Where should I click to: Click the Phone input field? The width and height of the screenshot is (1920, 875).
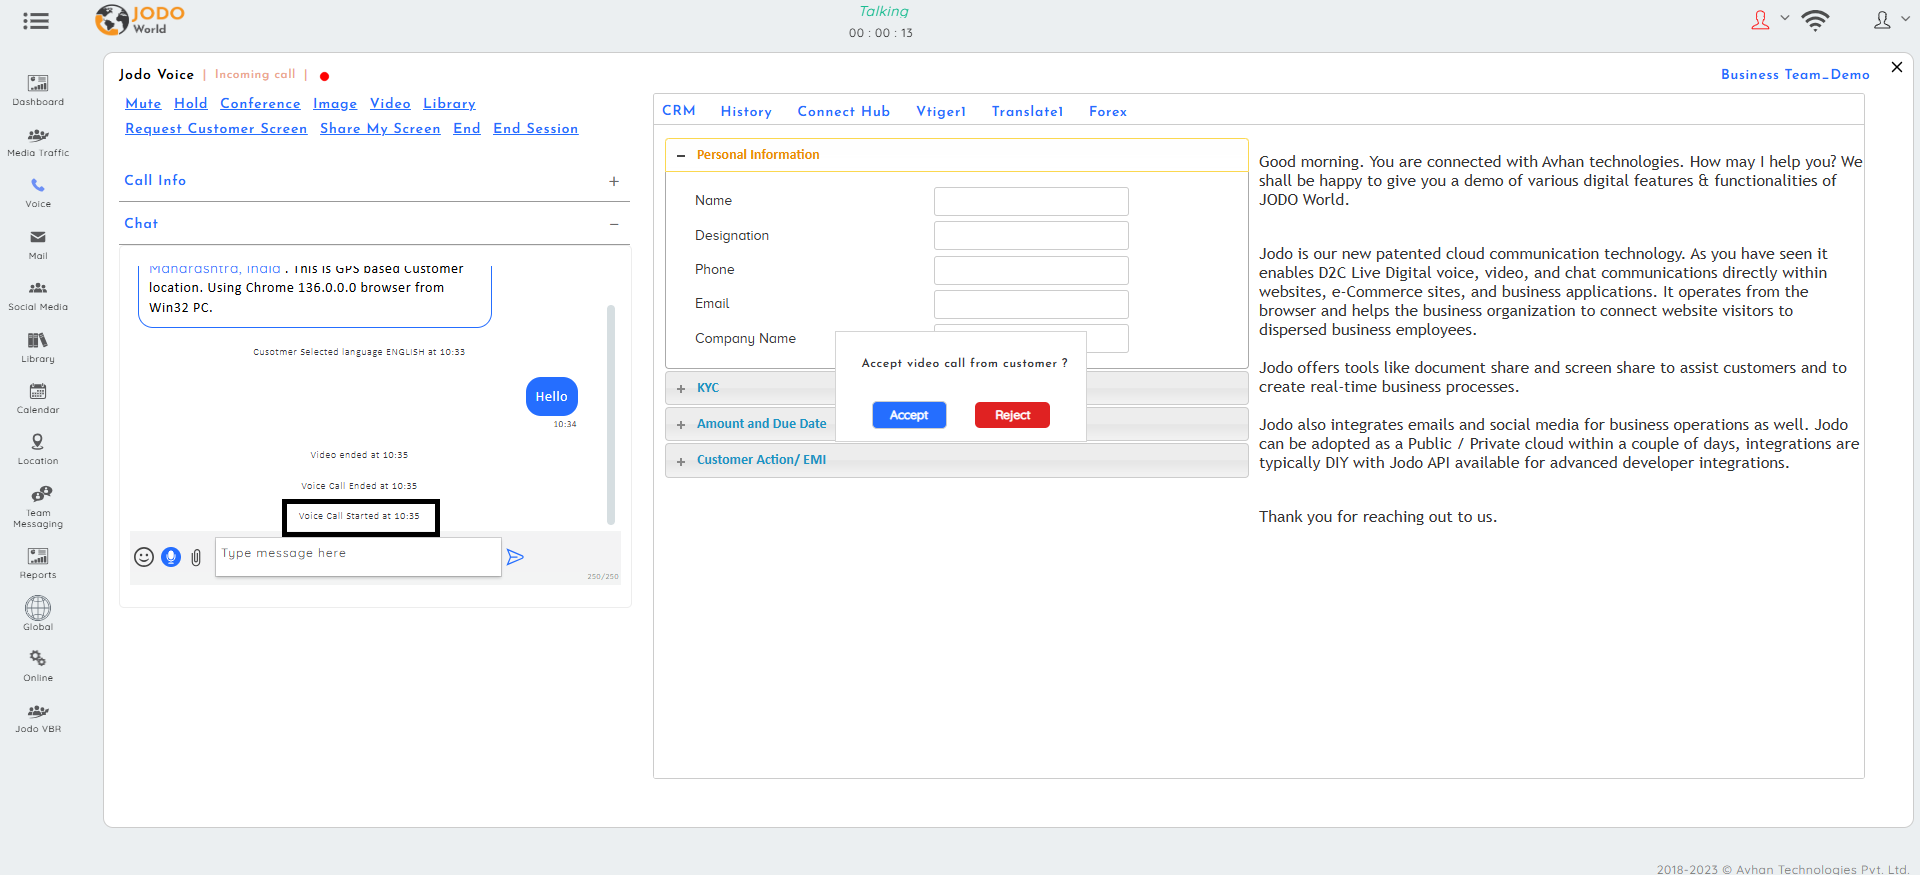1031,270
